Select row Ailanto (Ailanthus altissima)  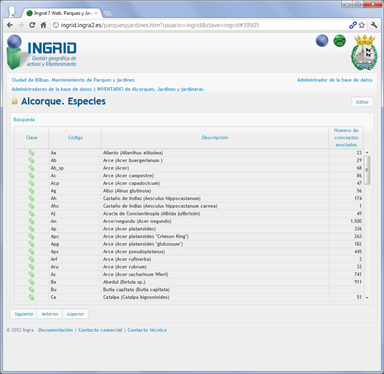coord(189,153)
